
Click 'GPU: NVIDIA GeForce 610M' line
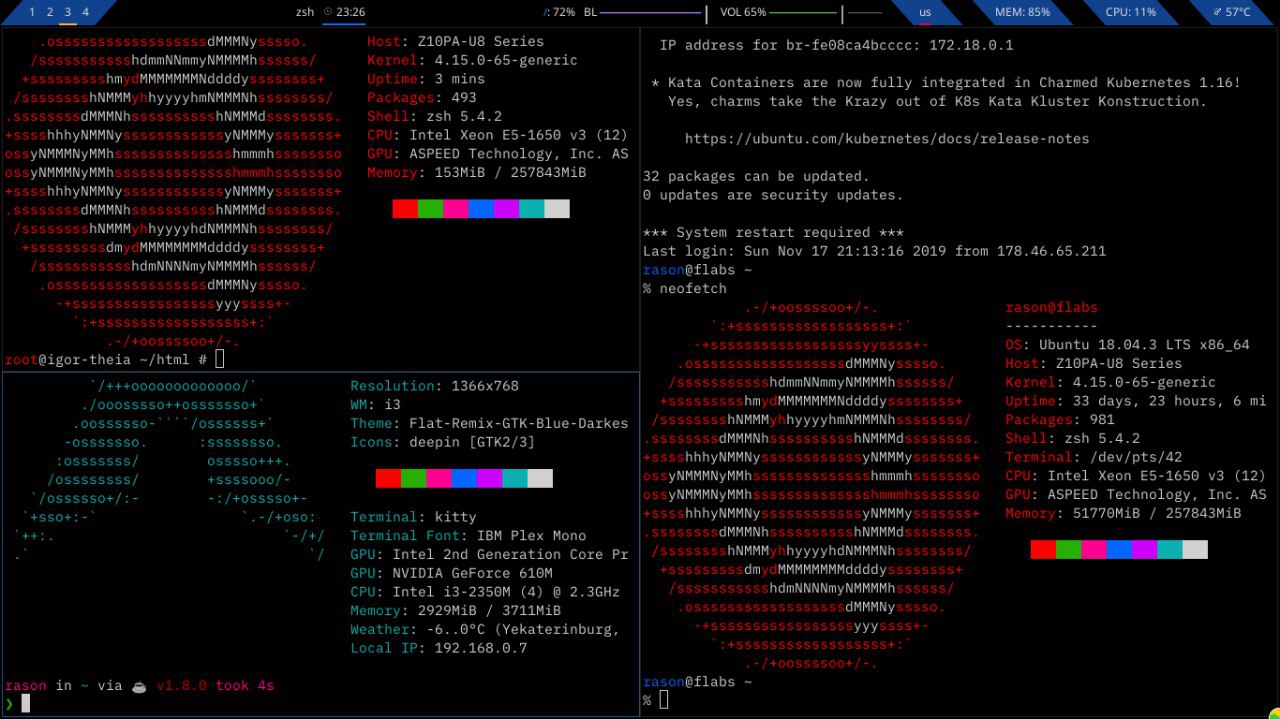coord(451,574)
